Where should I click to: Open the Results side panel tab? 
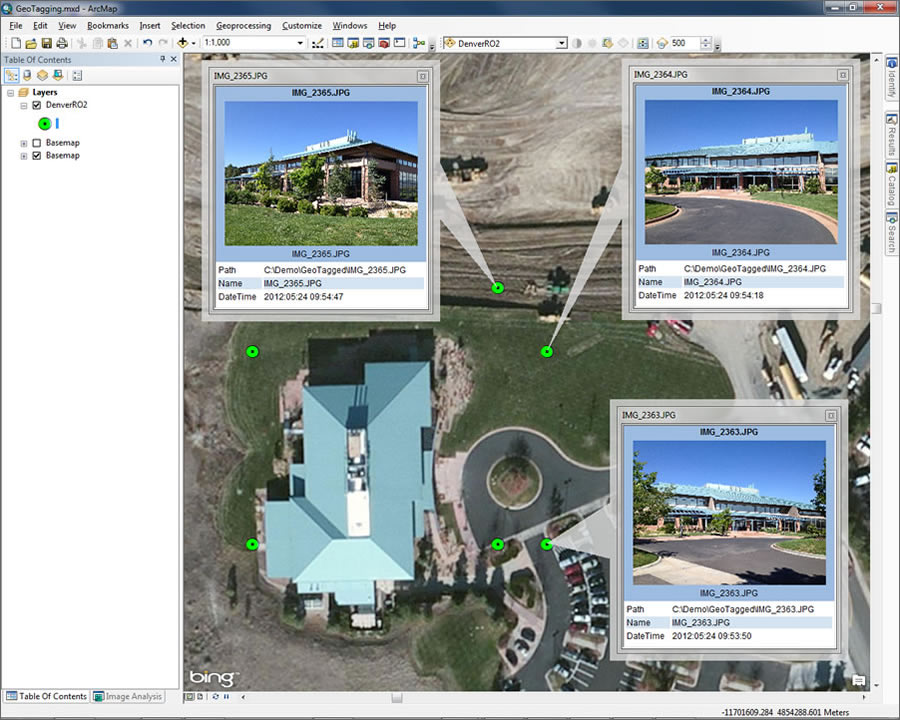point(891,134)
